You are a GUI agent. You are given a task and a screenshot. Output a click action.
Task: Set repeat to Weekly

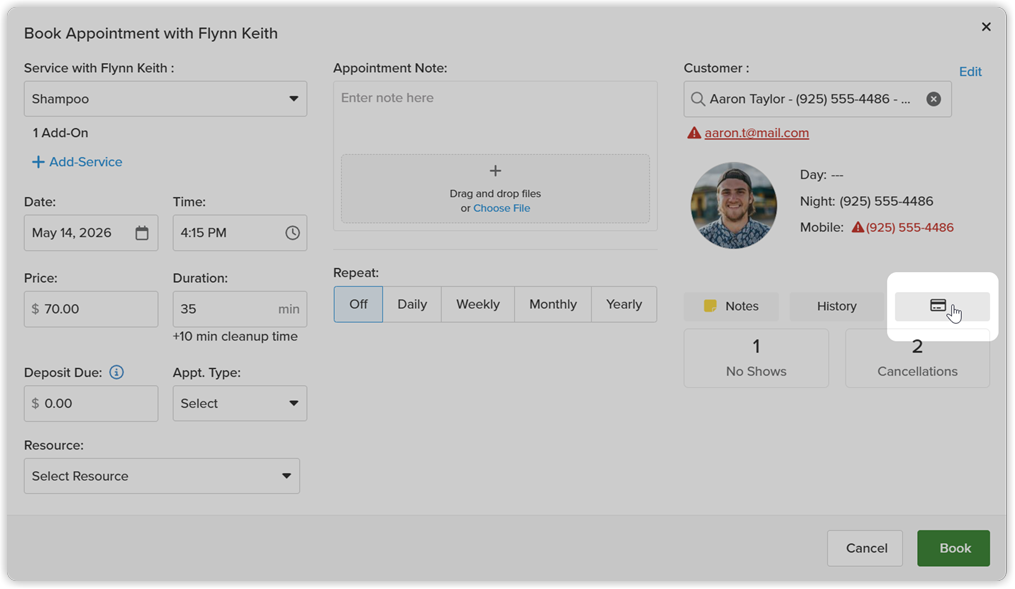pos(478,304)
